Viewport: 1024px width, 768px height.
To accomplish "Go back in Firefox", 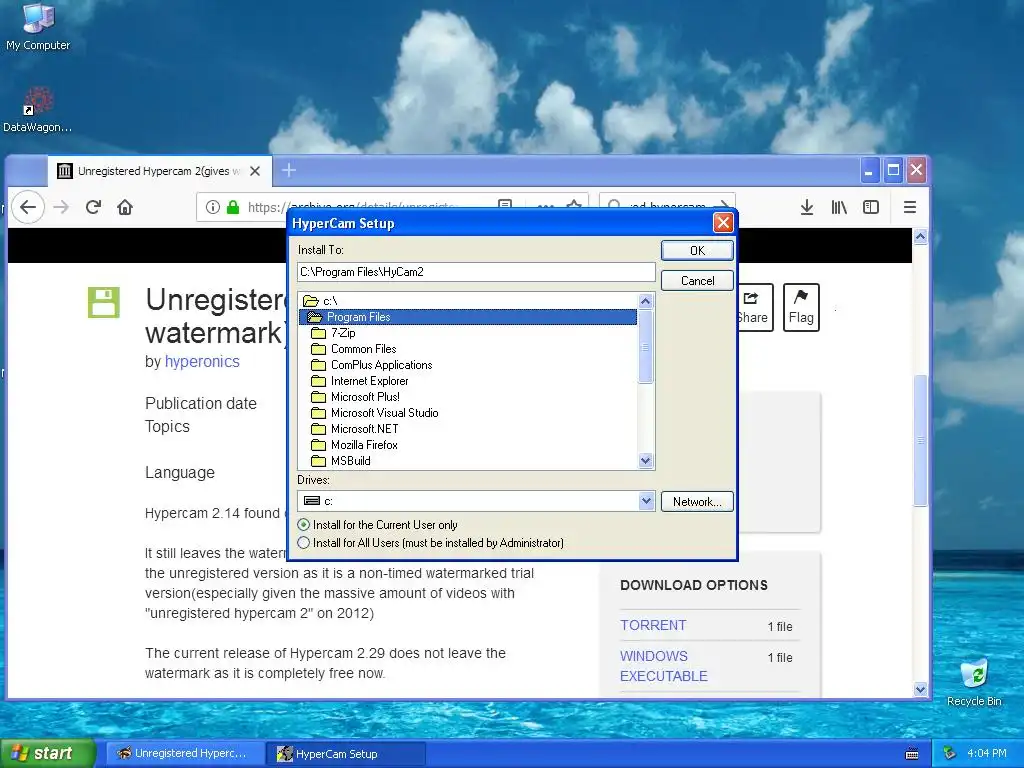I will click(27, 208).
